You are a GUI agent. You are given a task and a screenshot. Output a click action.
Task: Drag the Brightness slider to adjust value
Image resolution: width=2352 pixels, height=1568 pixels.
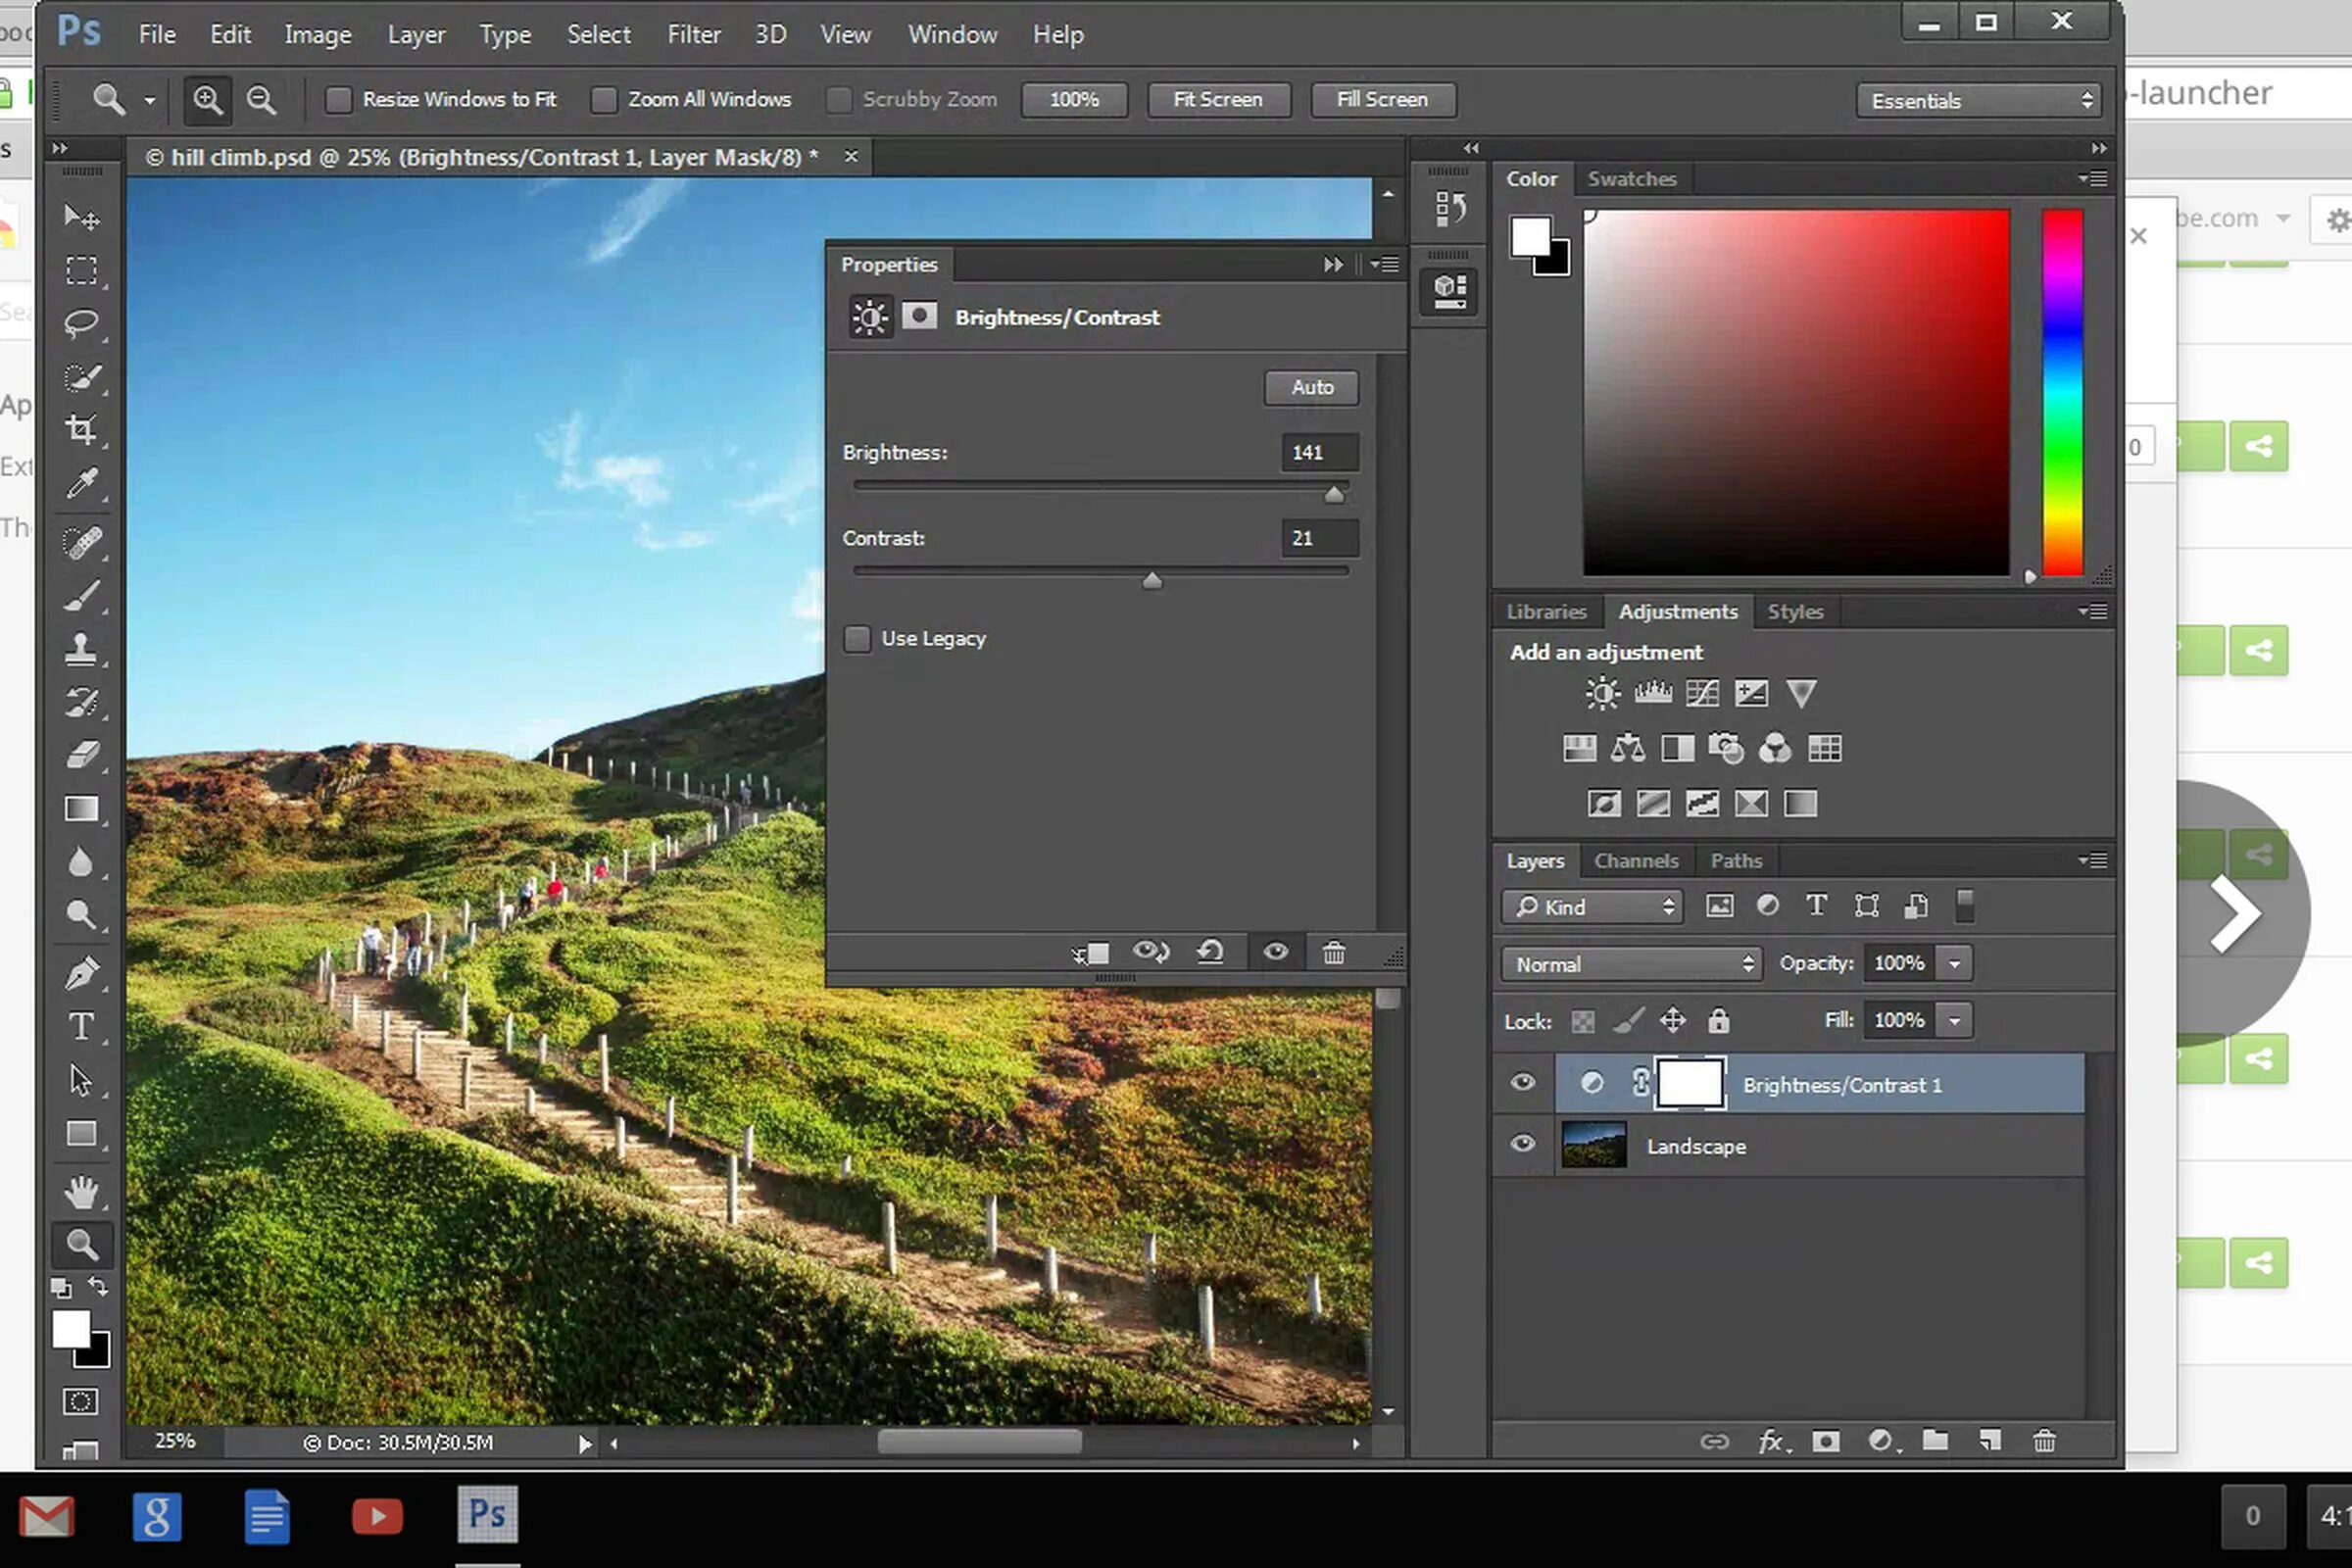[1332, 494]
